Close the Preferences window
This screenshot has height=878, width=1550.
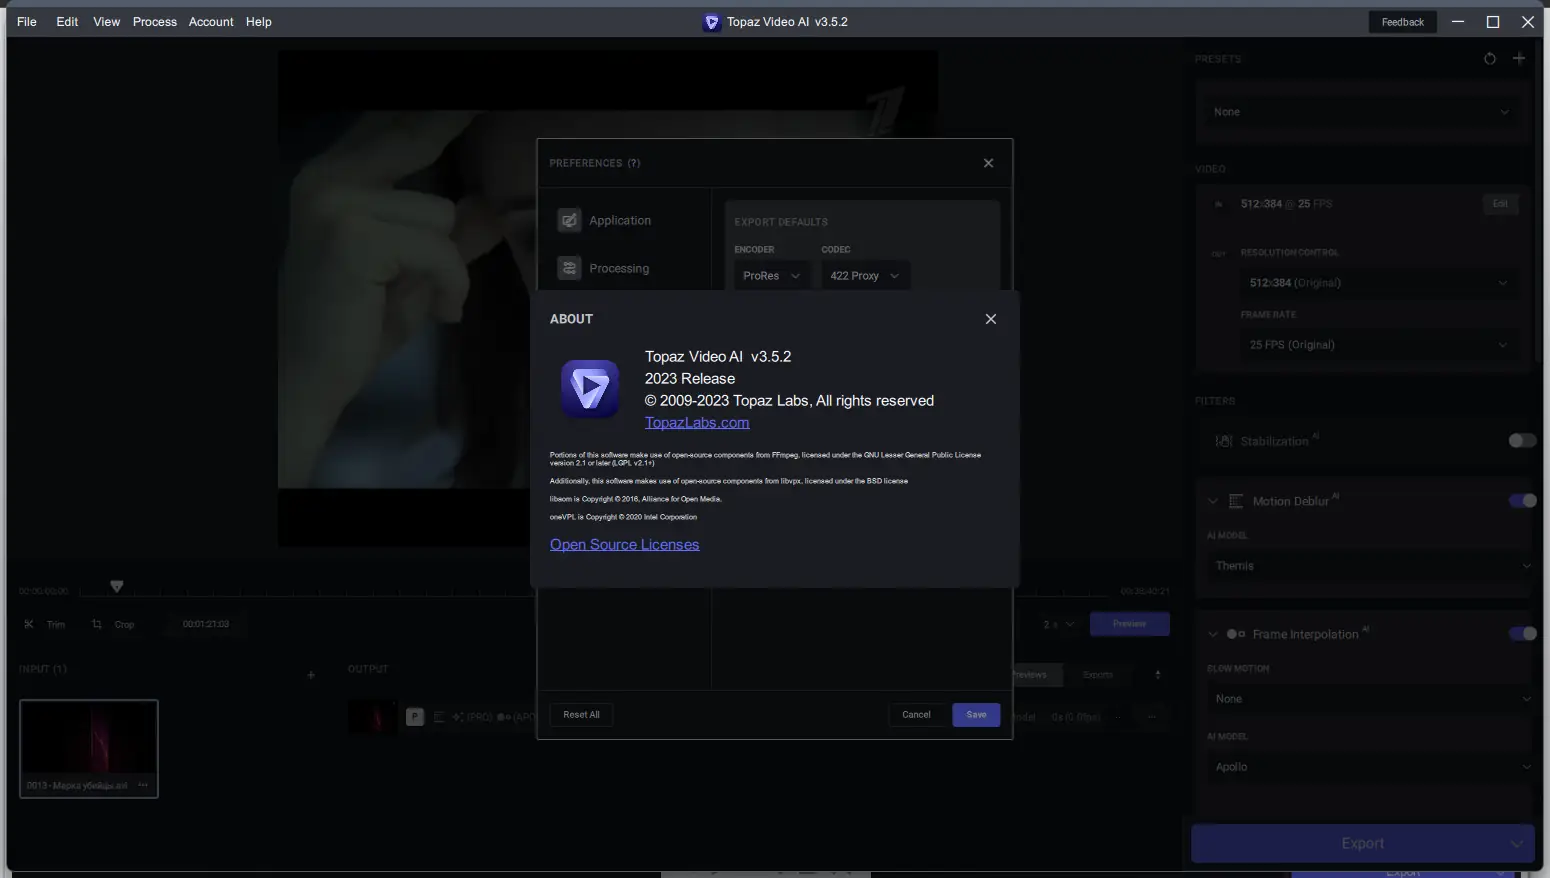click(988, 163)
